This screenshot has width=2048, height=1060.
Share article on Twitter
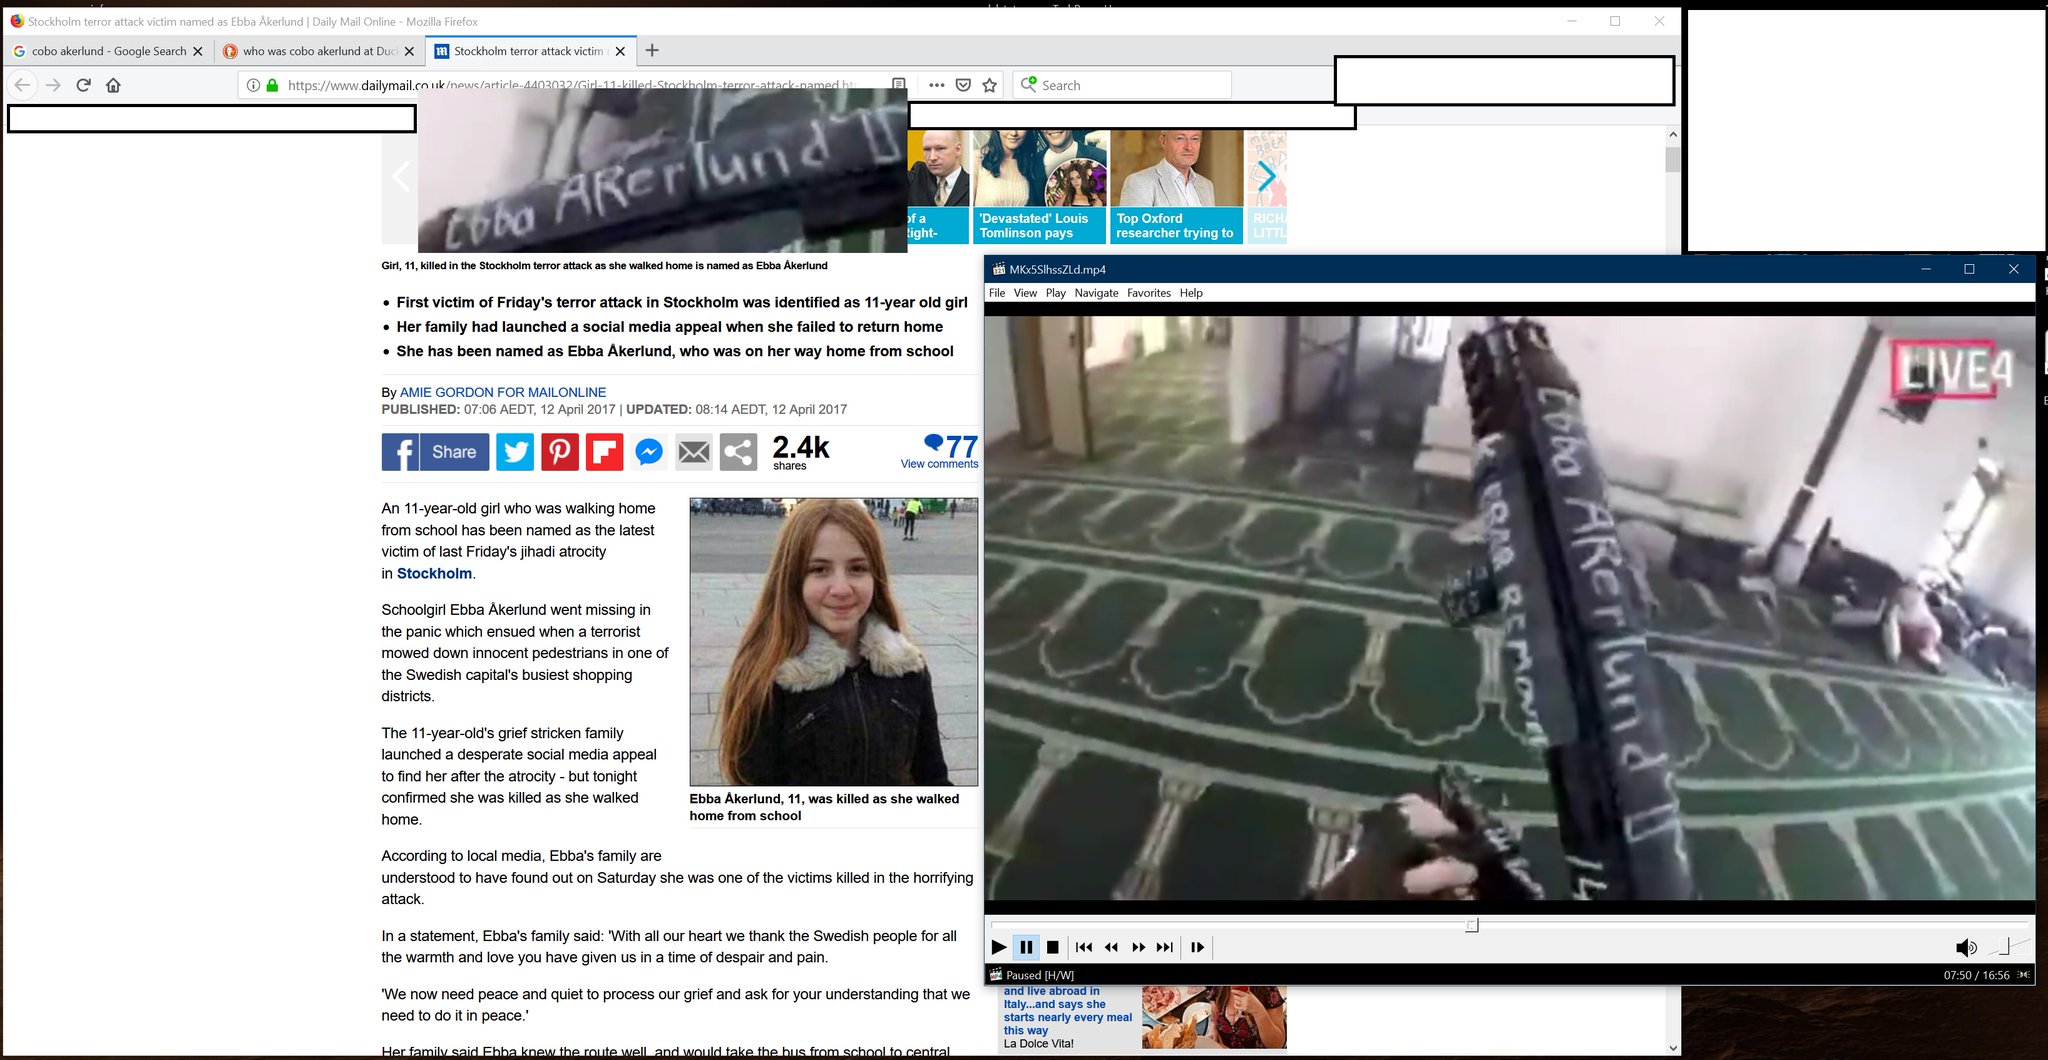tap(515, 452)
